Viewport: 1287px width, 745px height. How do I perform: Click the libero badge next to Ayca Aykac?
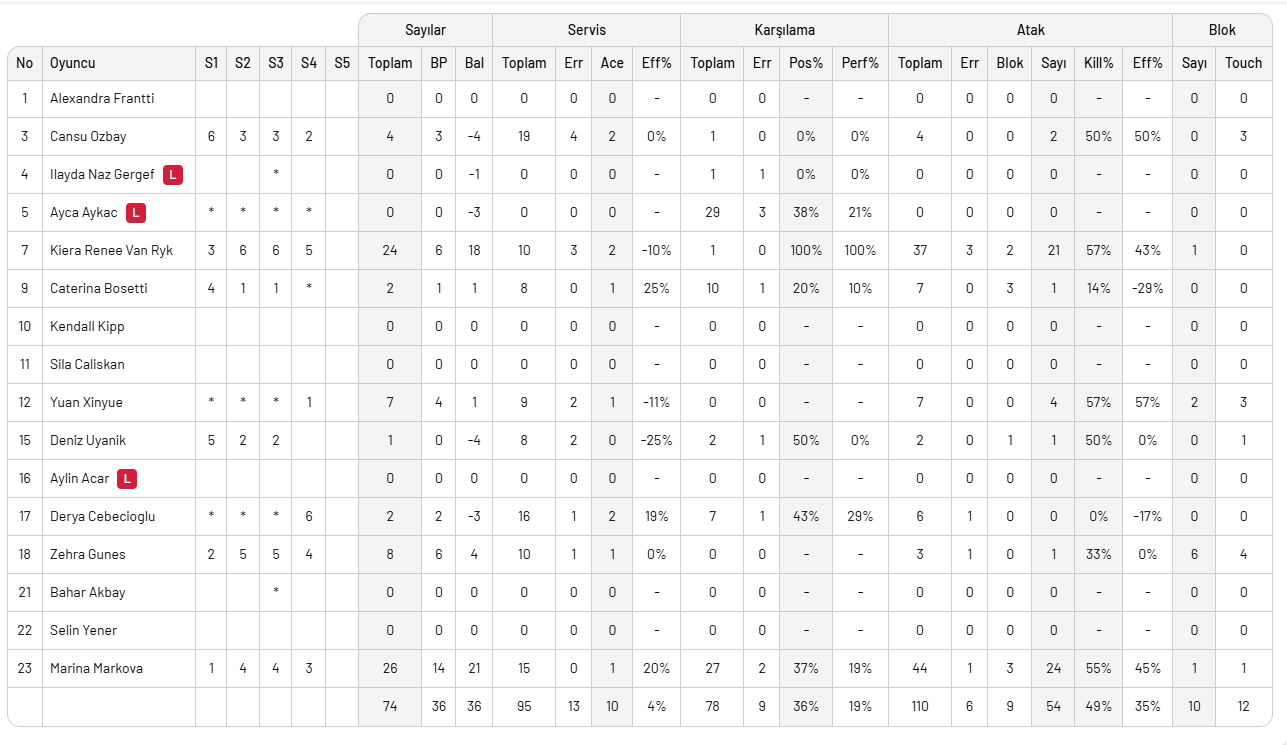click(x=136, y=213)
